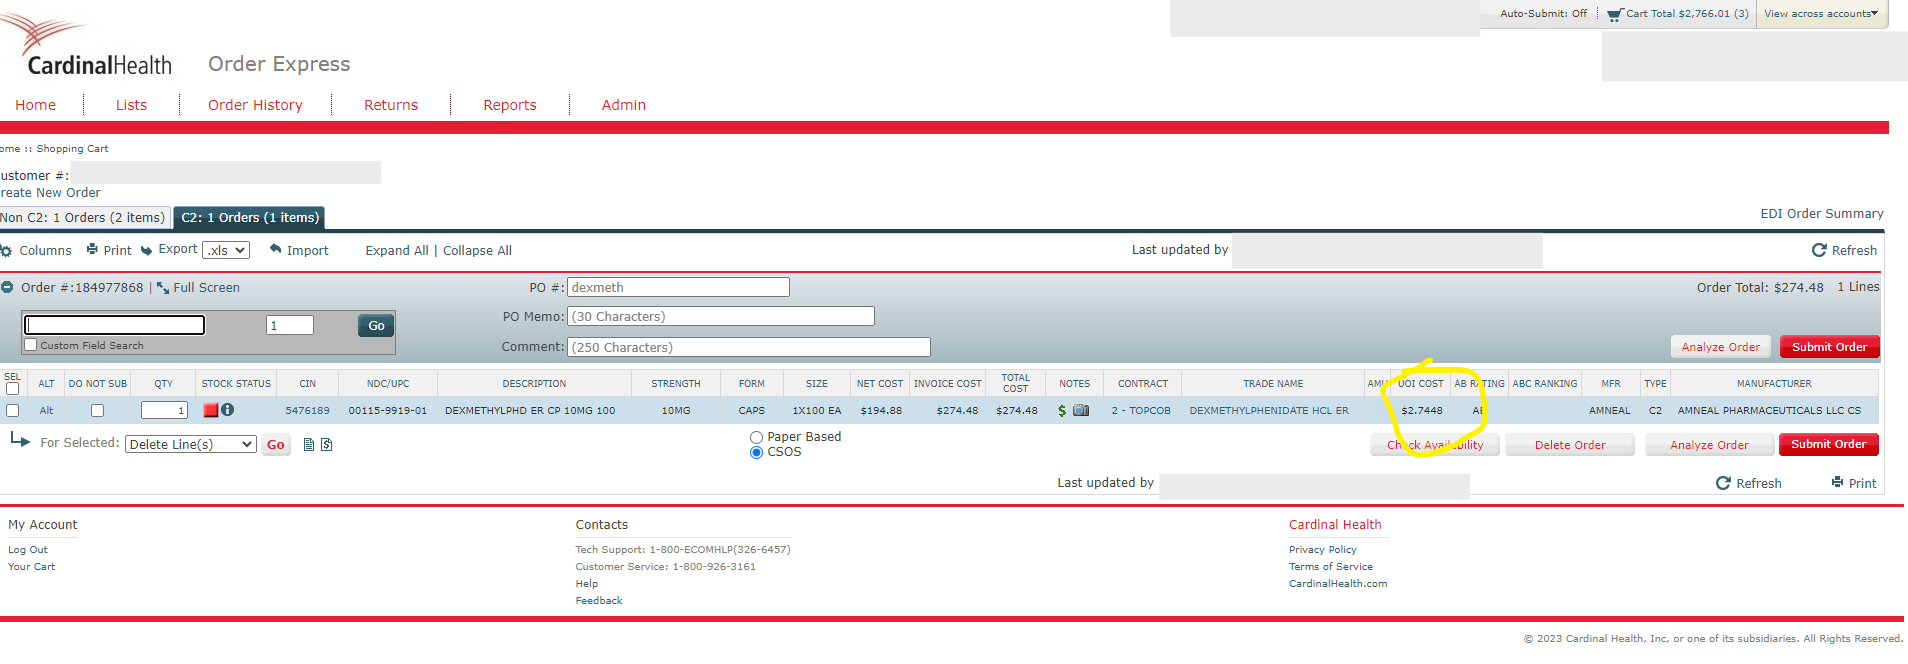Open Full Screen view icon
Viewport: 1908px width, 664px height.
click(x=163, y=287)
